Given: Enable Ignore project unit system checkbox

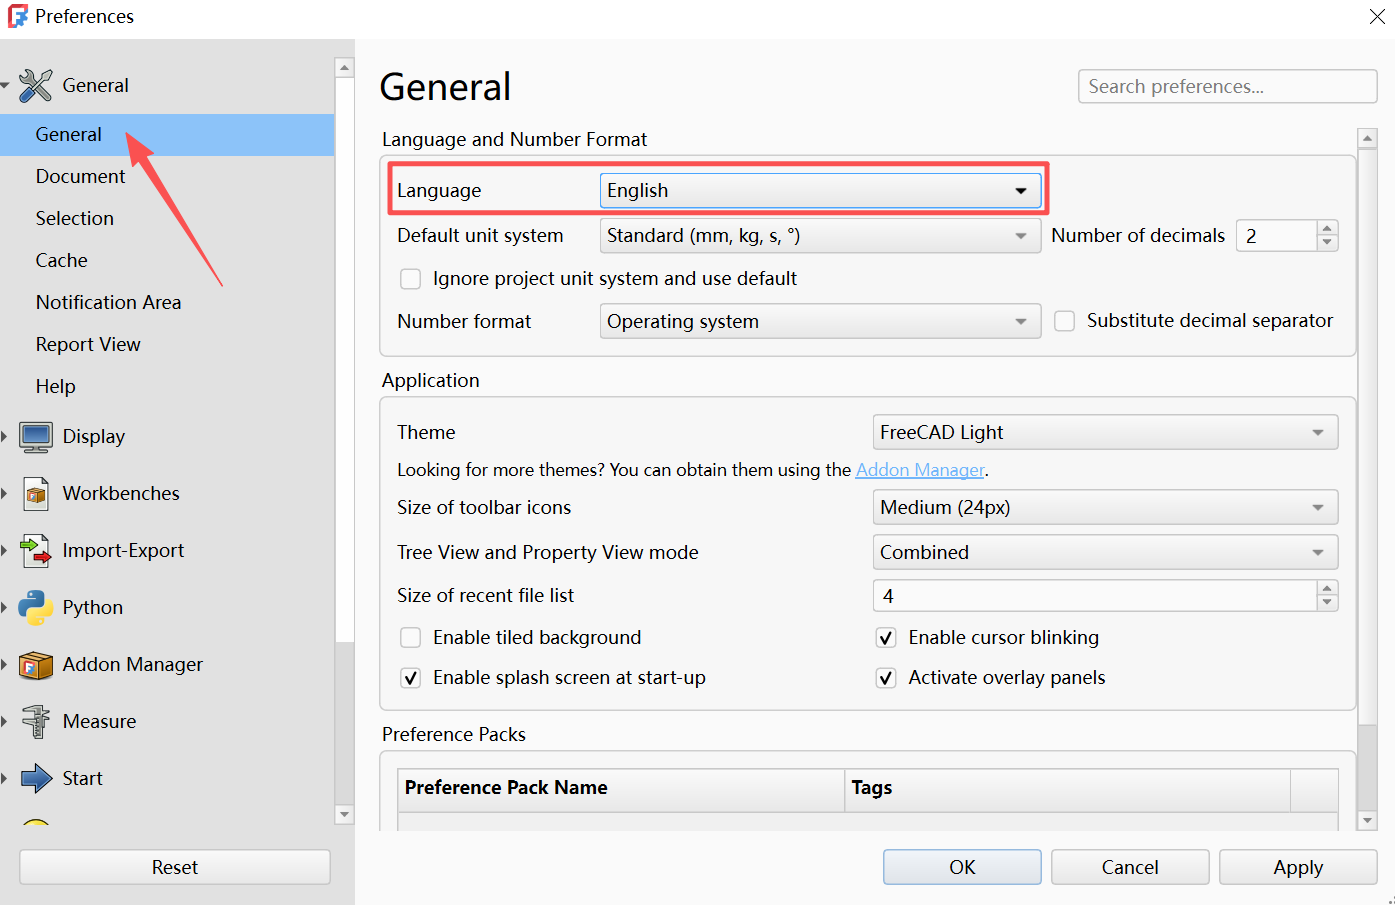Looking at the screenshot, I should point(410,279).
